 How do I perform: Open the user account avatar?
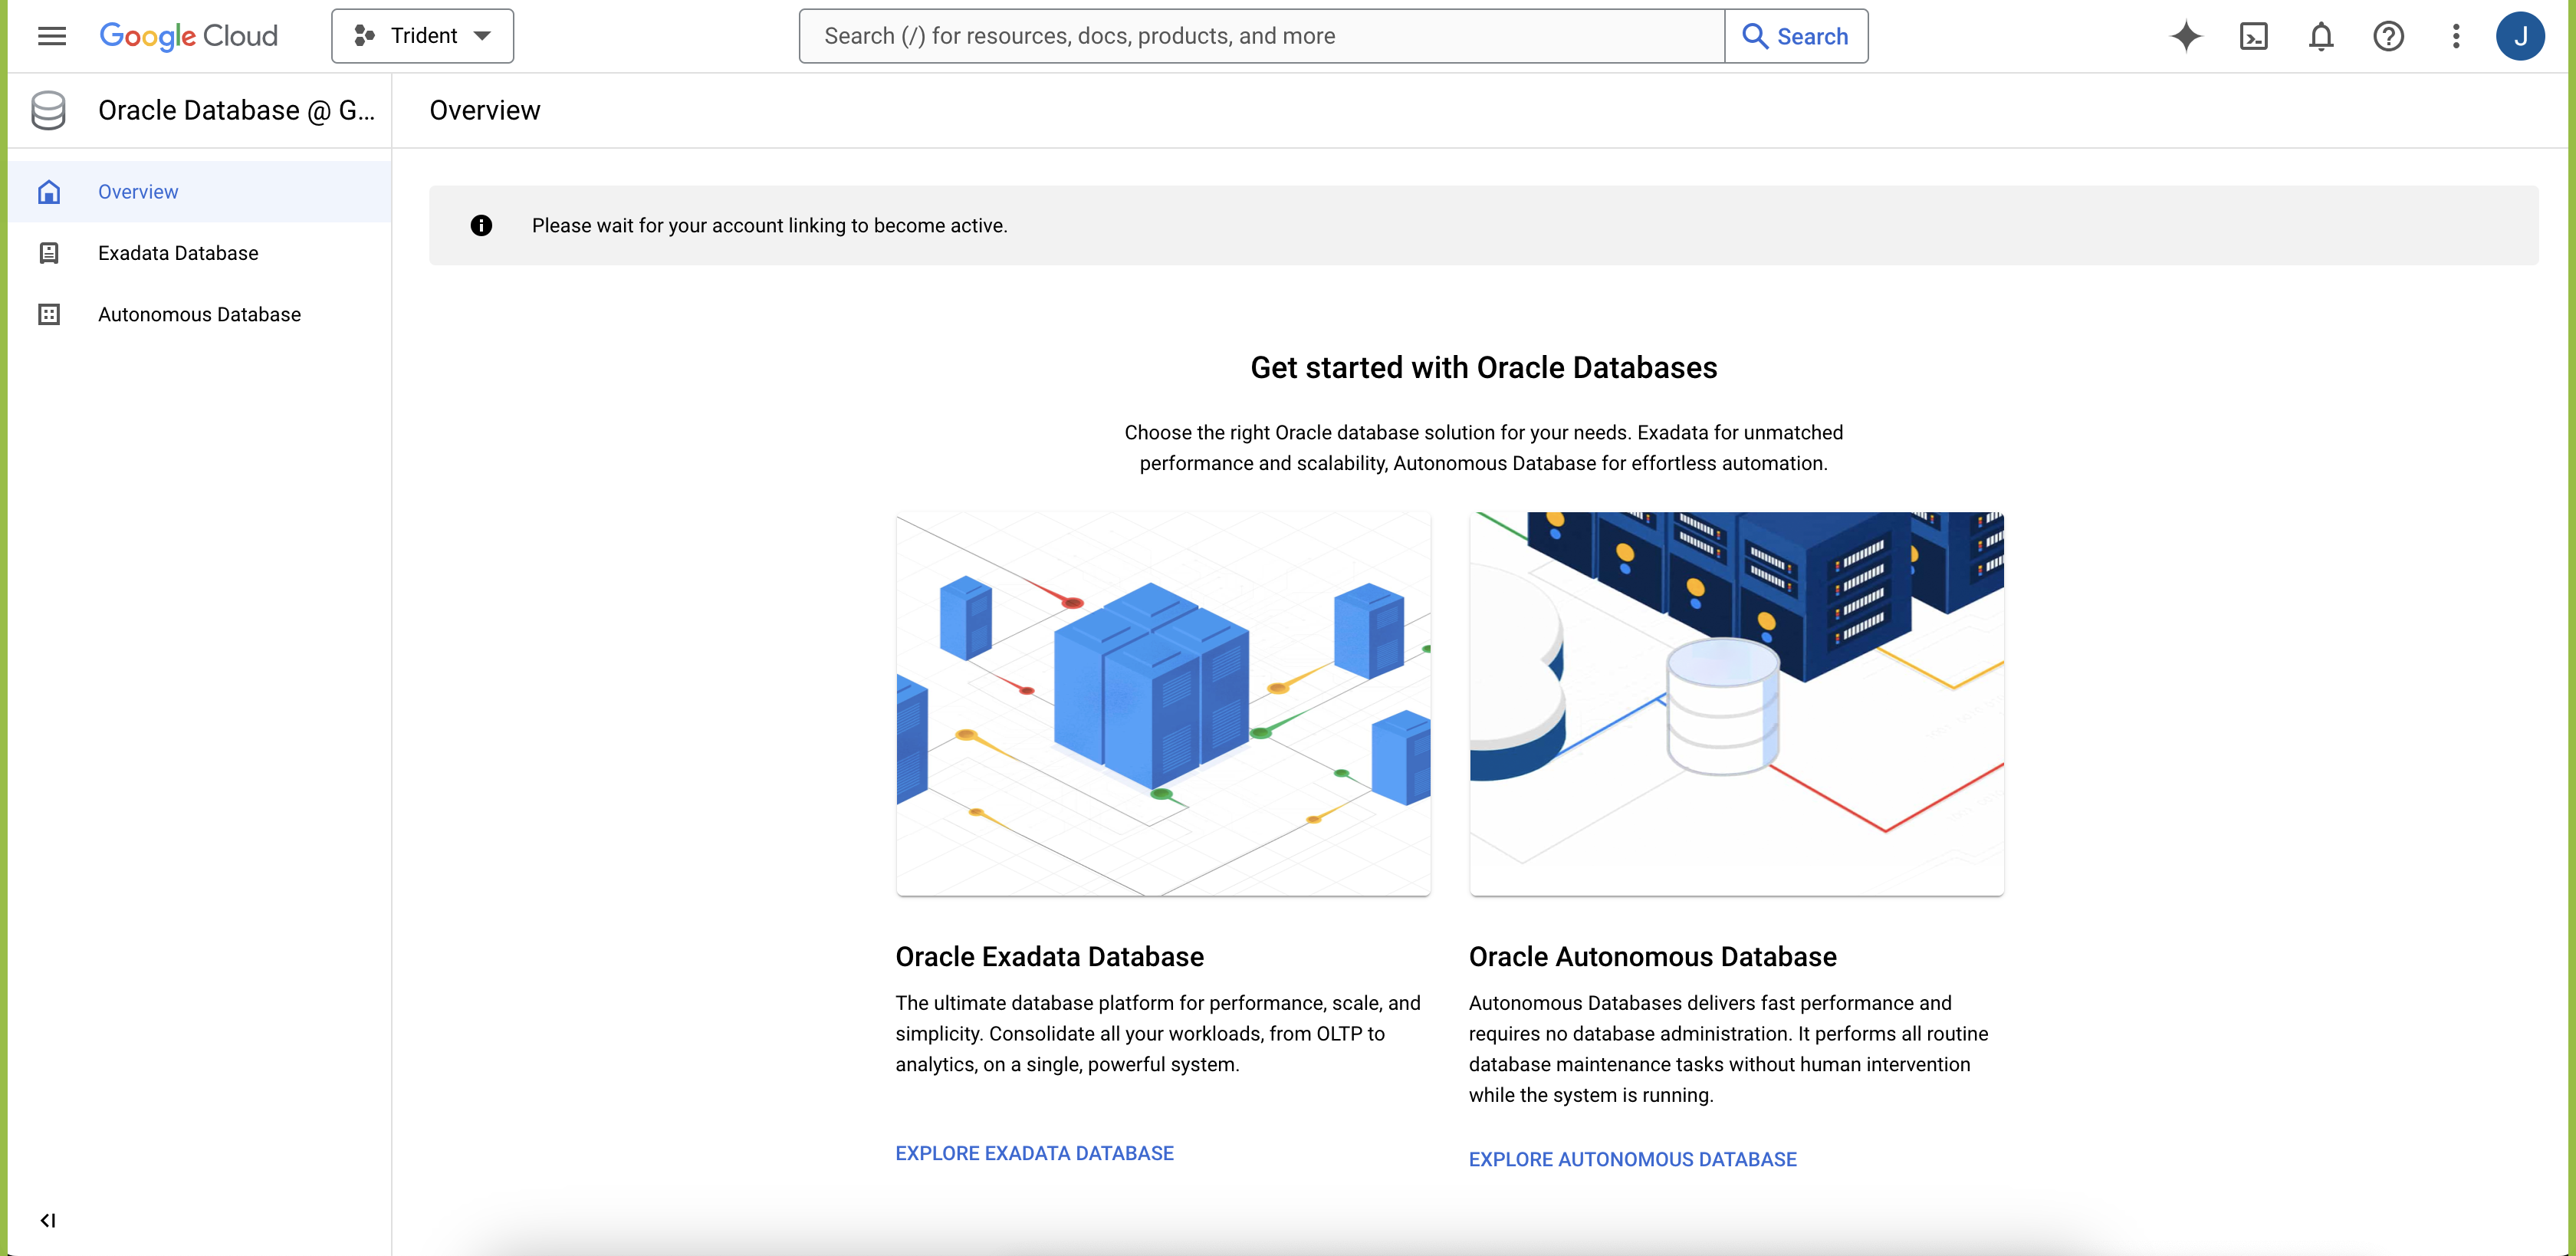tap(2522, 36)
